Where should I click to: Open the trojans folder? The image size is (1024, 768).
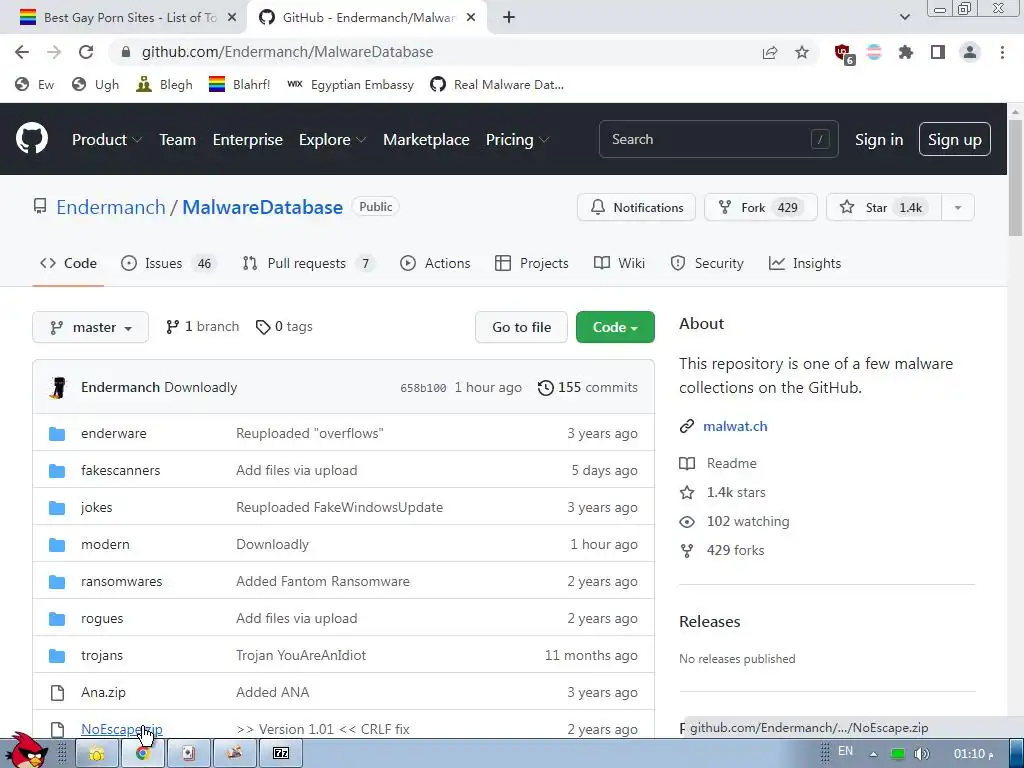102,655
